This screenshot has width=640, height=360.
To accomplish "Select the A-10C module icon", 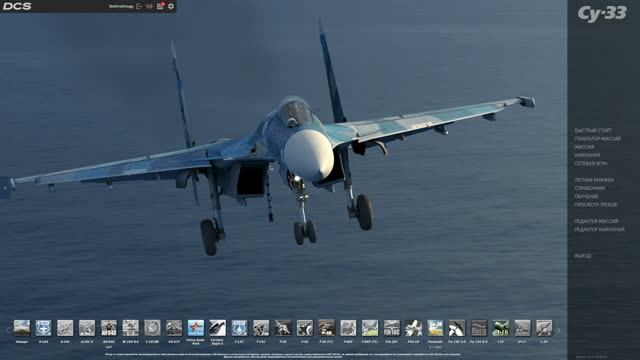I will pos(65,328).
